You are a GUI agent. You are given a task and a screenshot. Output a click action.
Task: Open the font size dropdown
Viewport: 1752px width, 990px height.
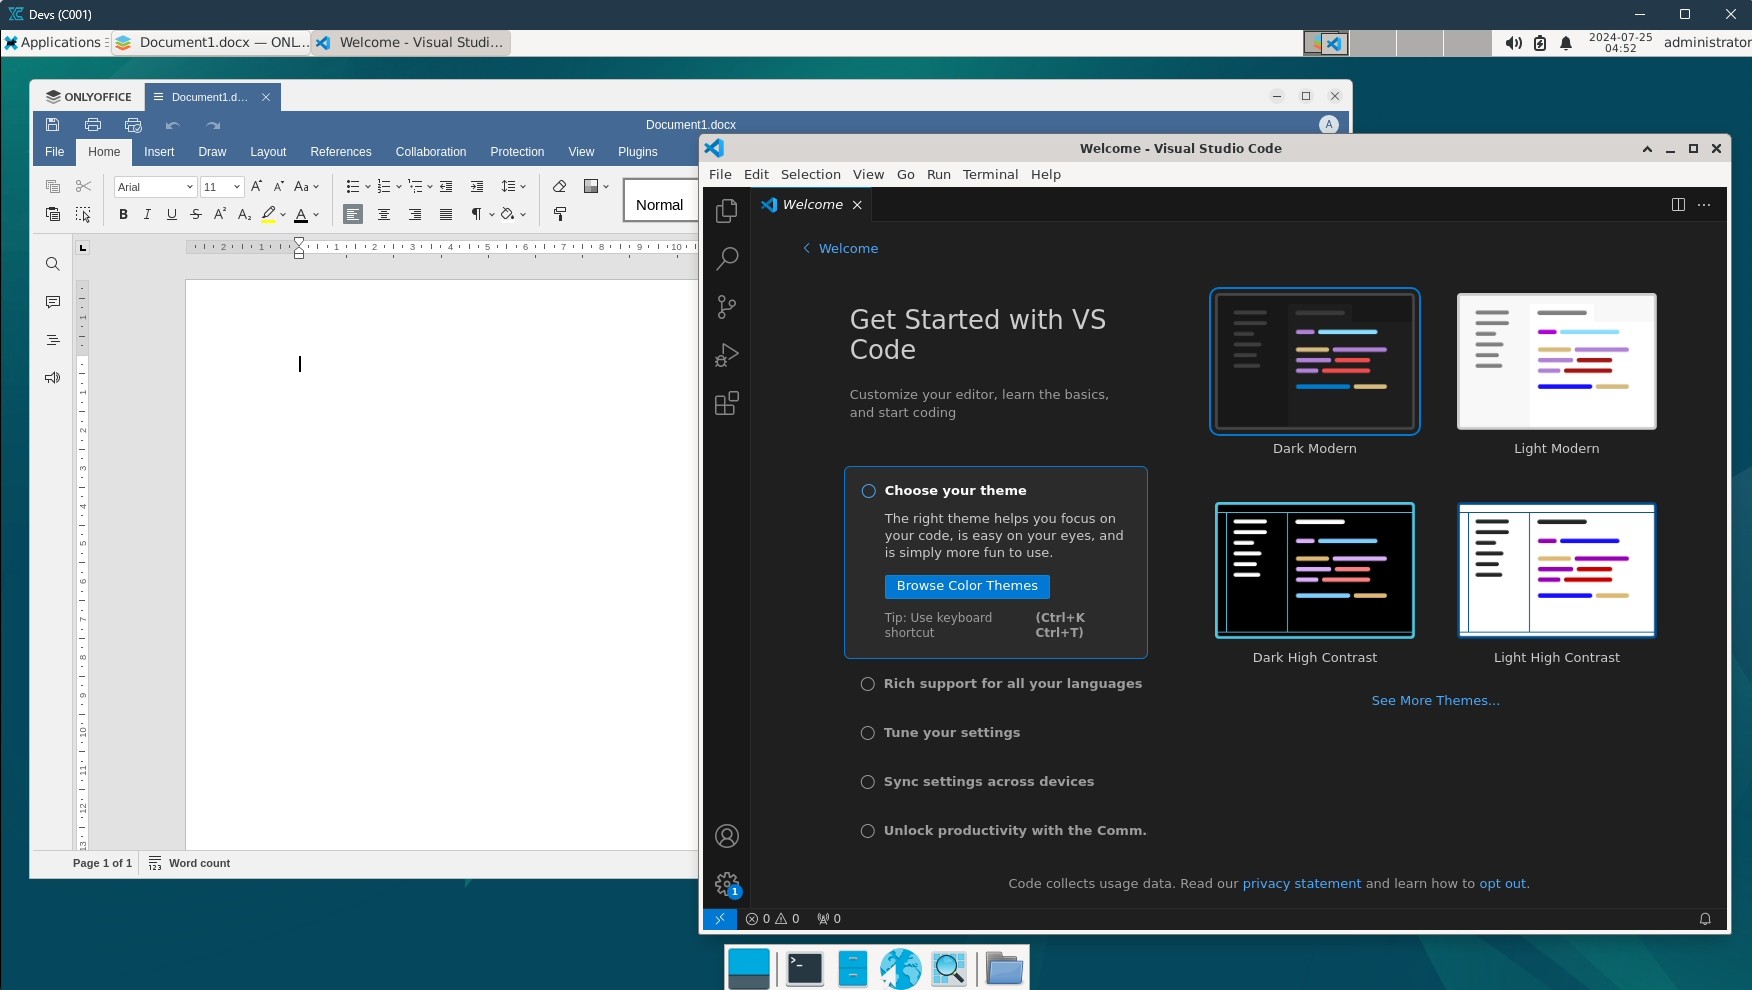(237, 187)
